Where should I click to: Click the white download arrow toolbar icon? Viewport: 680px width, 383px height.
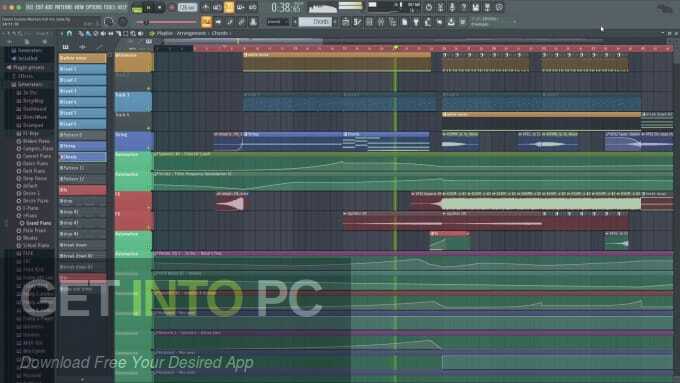(x=451, y=22)
